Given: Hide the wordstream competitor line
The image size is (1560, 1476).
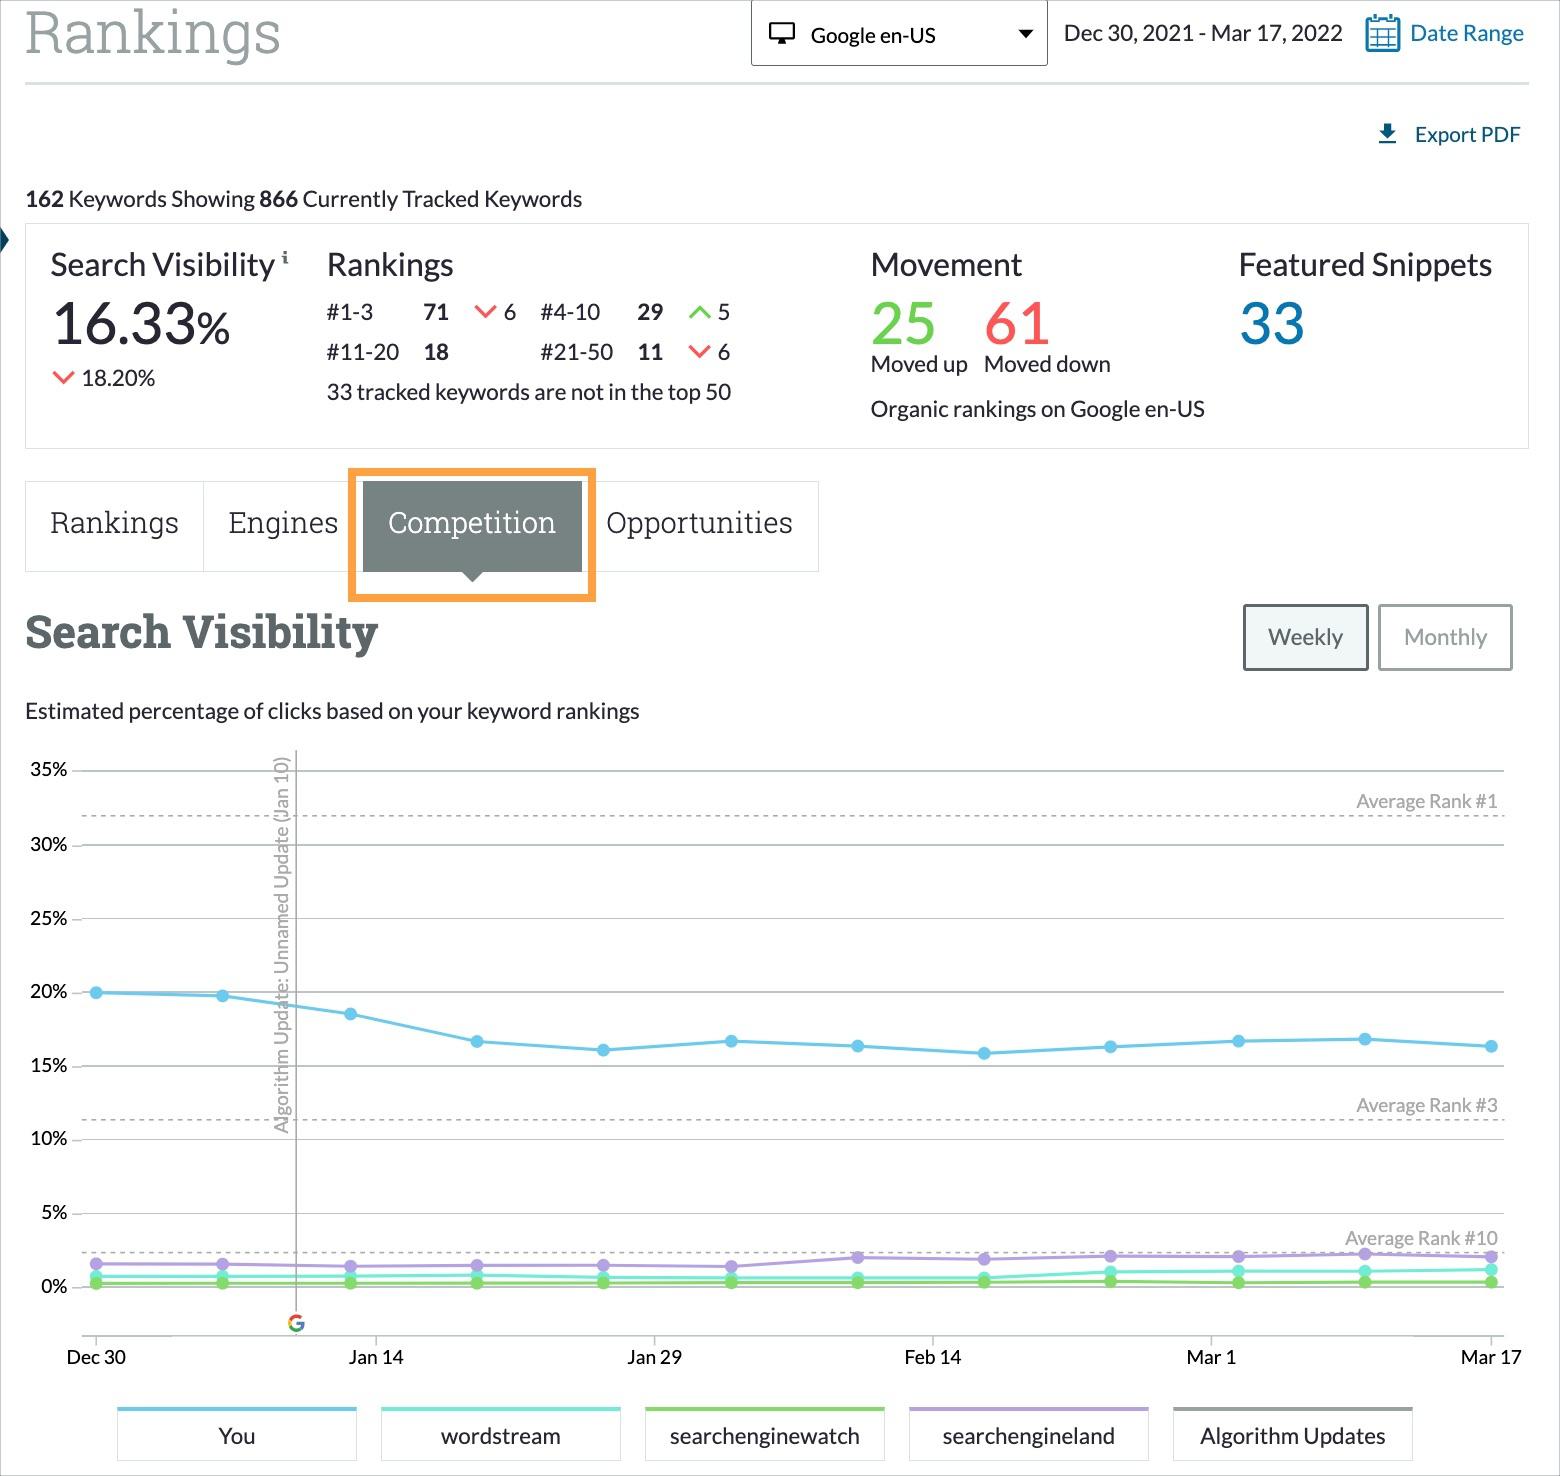Looking at the screenshot, I should point(500,1435).
